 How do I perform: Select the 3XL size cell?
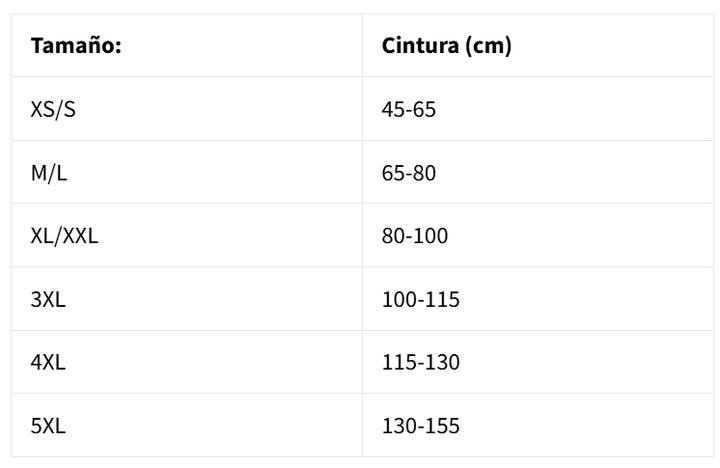[x=48, y=299]
